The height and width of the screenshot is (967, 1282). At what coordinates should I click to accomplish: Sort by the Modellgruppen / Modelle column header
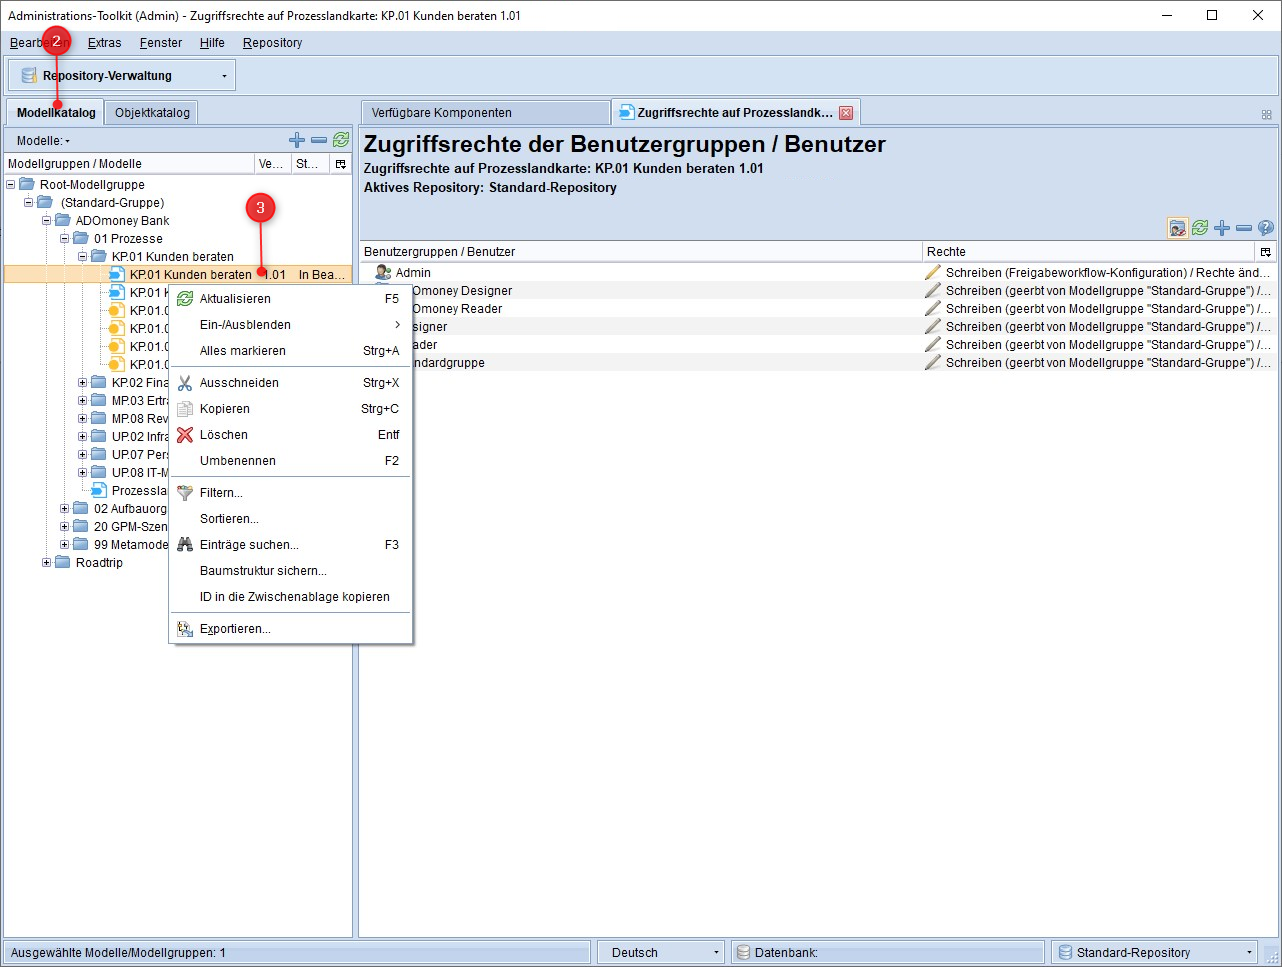[130, 164]
